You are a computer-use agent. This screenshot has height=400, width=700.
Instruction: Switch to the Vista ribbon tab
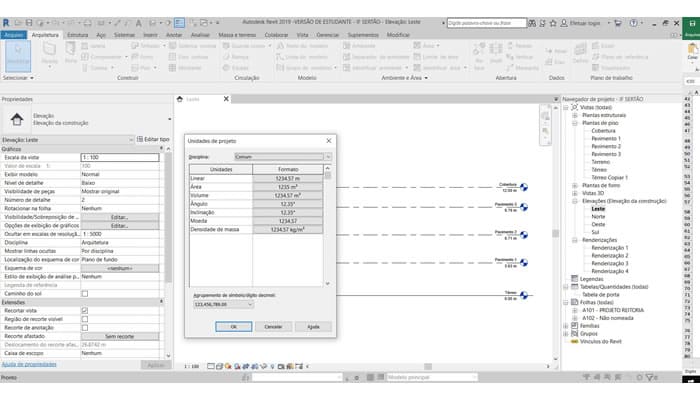[302, 35]
